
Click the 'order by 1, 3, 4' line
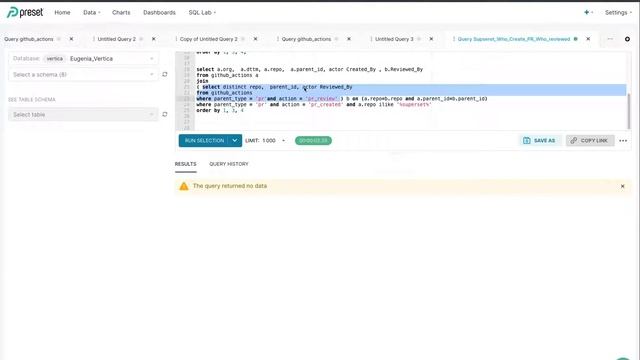coord(220,110)
